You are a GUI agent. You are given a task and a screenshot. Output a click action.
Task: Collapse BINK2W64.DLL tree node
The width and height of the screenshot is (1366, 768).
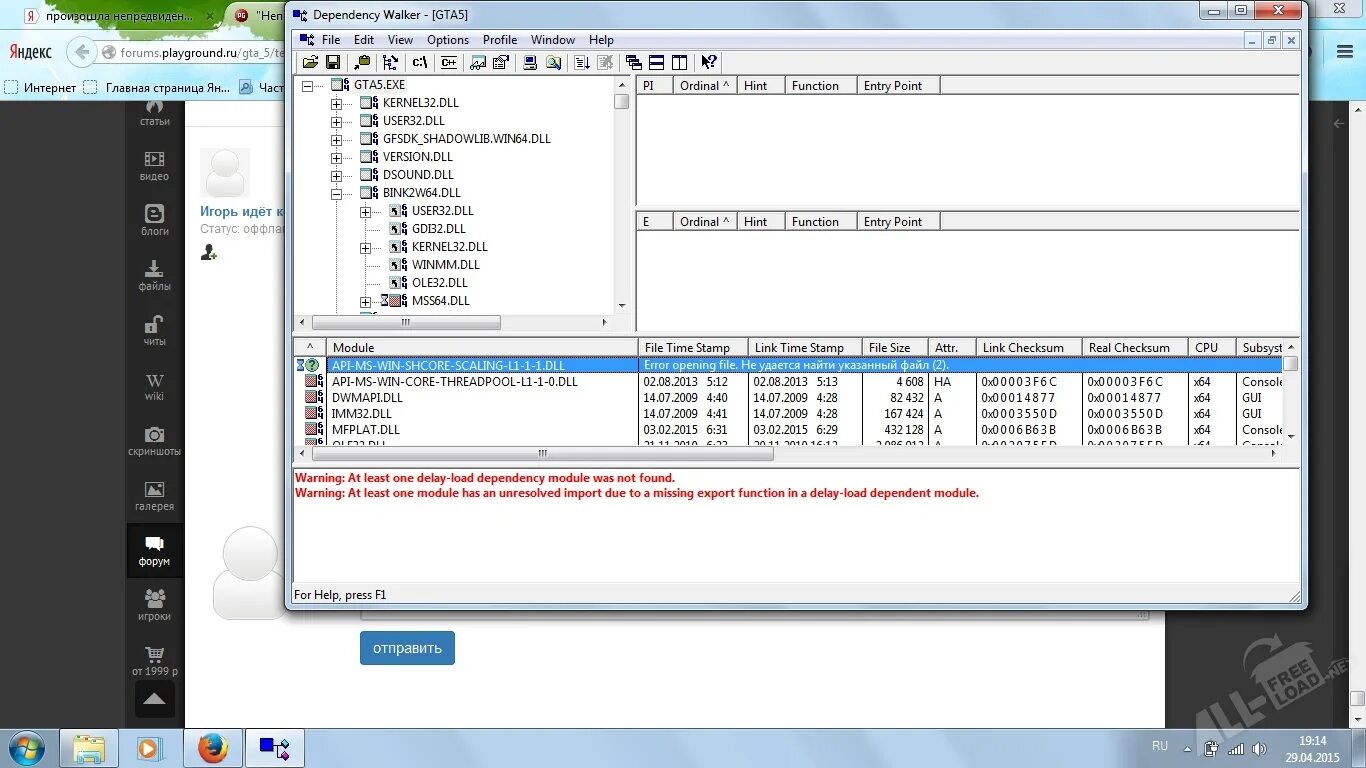coord(336,194)
